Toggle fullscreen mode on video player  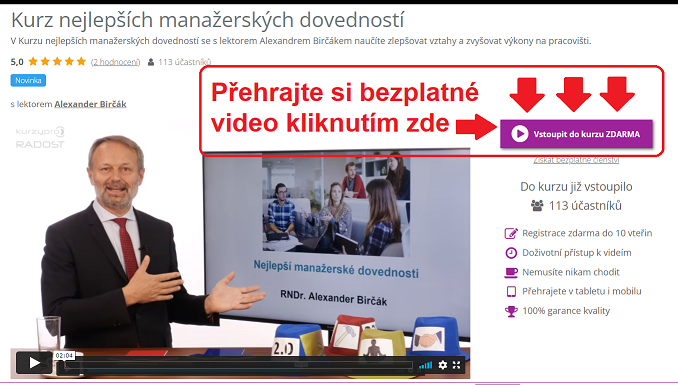[x=457, y=365]
